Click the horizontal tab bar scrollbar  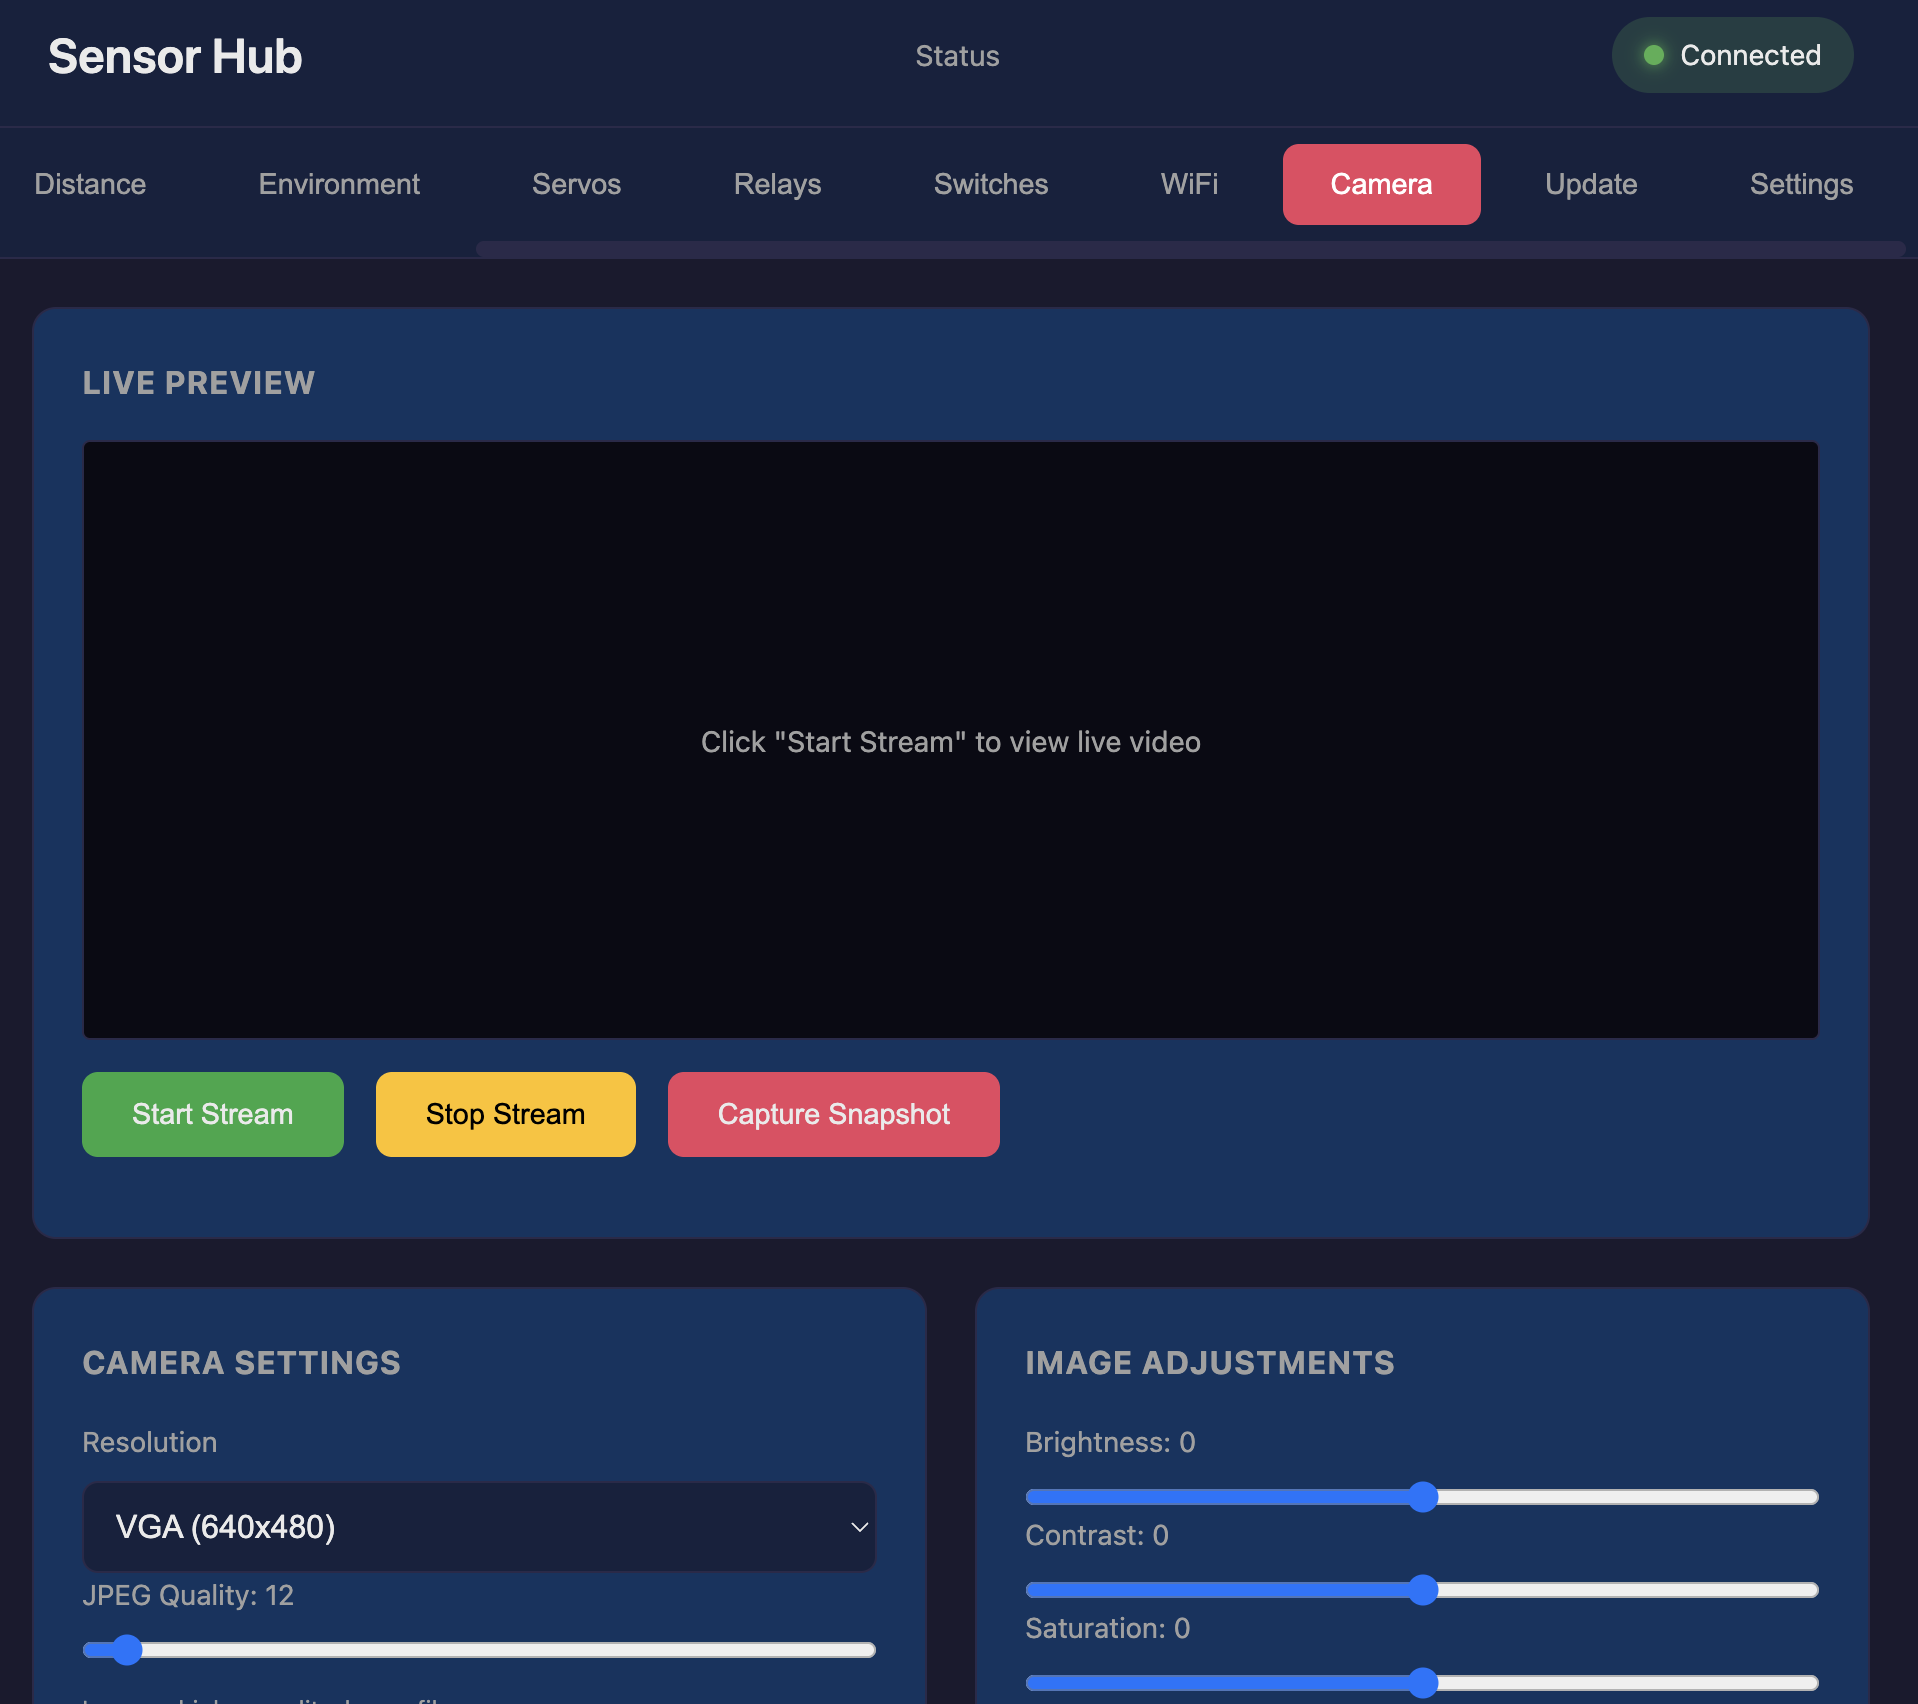click(1190, 249)
